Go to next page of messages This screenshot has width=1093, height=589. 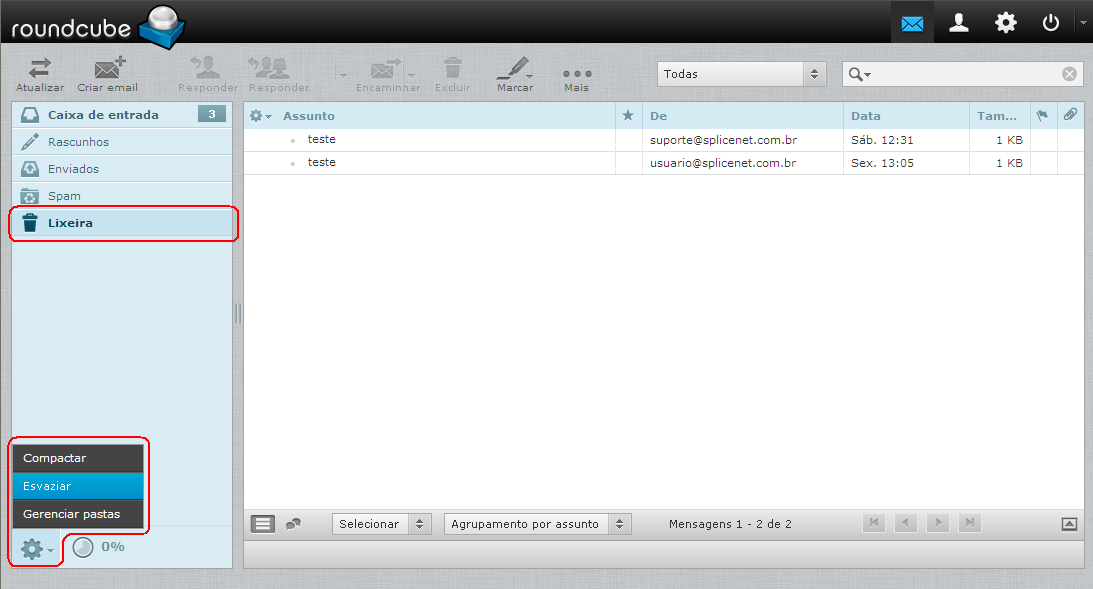pos(938,523)
